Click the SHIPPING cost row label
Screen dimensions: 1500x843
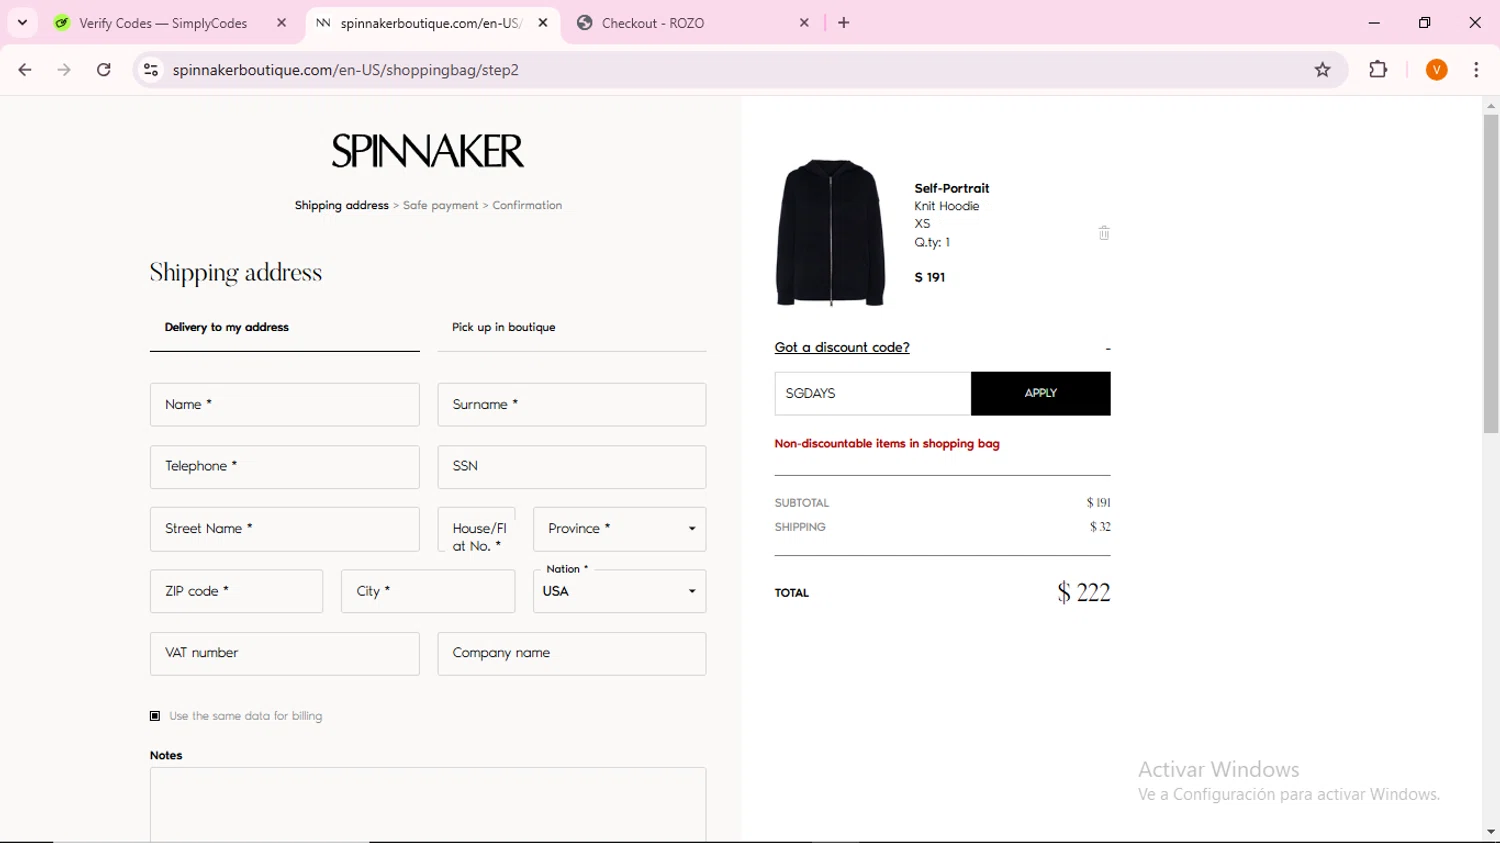pos(800,527)
